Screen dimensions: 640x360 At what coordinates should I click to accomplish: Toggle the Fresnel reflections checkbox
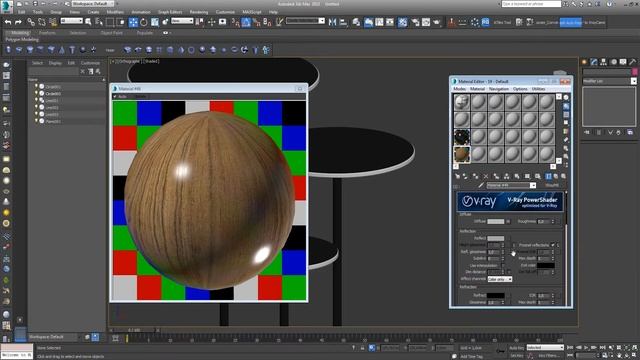pos(553,245)
